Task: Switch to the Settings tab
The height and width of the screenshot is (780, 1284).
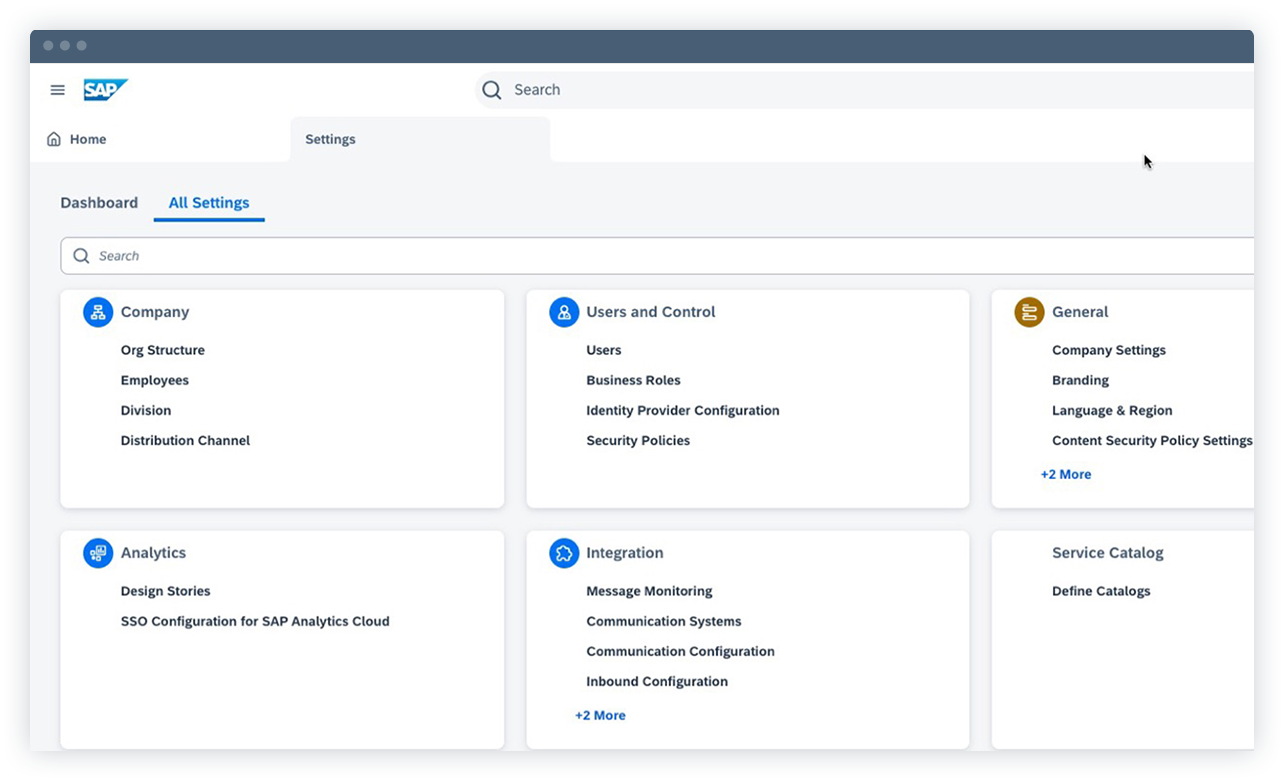Action: tap(330, 138)
